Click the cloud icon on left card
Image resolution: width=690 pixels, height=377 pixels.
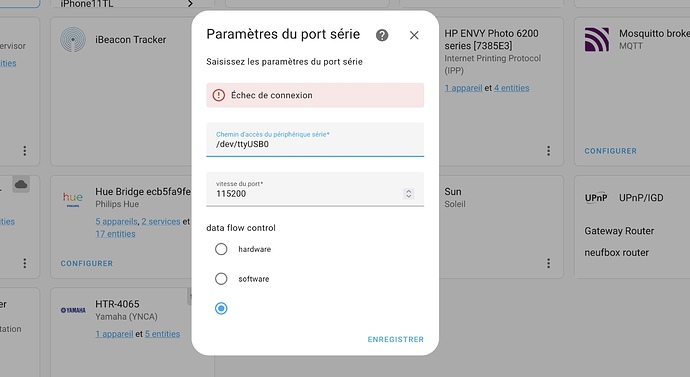point(21,185)
